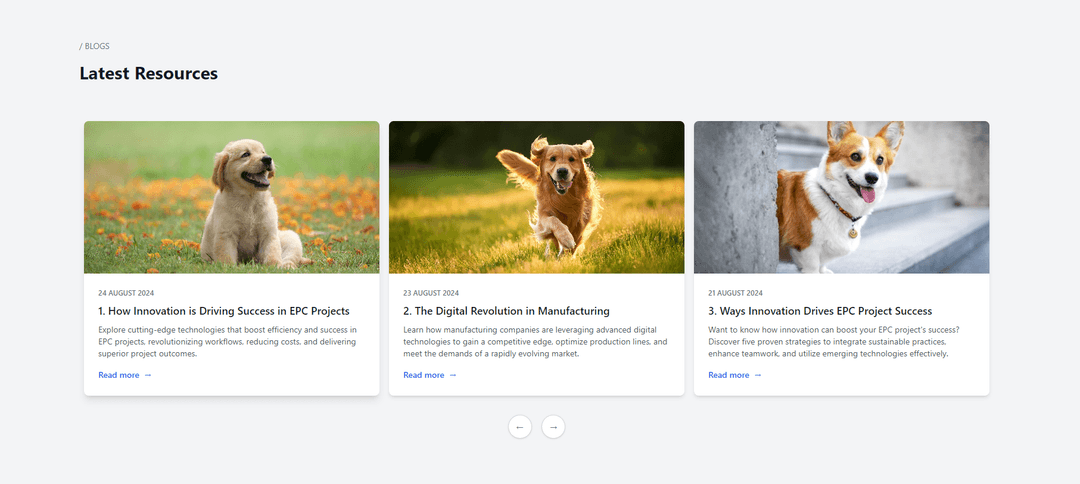Viewport: 1080px width, 484px height.
Task: Click arrow icon beside Read more in EPC Projects card
Action: click(x=148, y=375)
